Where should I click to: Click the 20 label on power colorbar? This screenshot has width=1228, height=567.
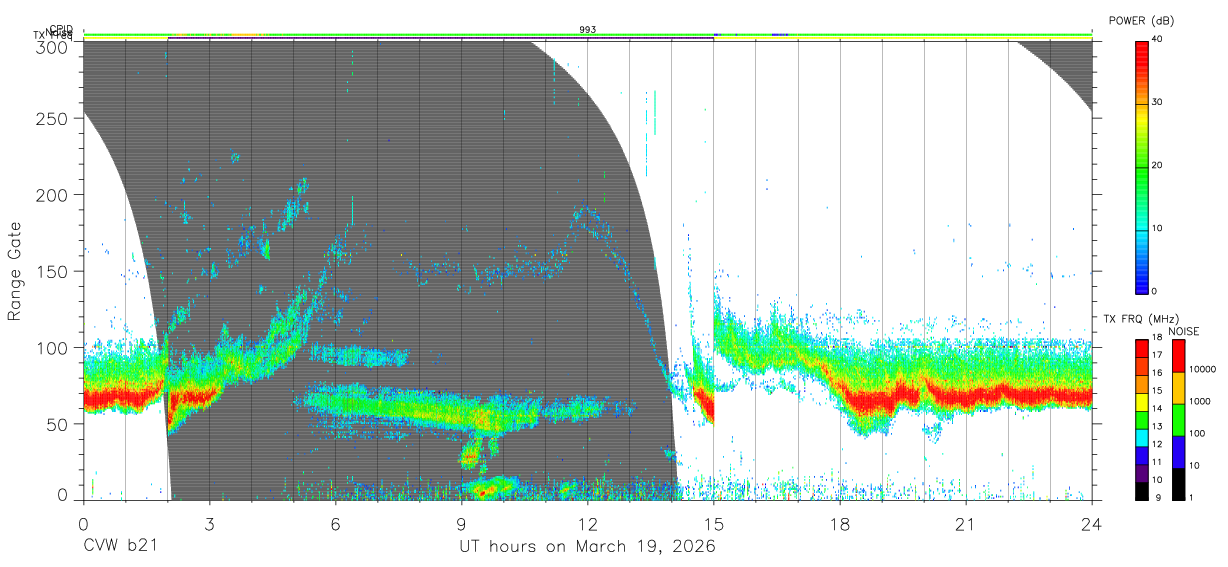point(1158,165)
